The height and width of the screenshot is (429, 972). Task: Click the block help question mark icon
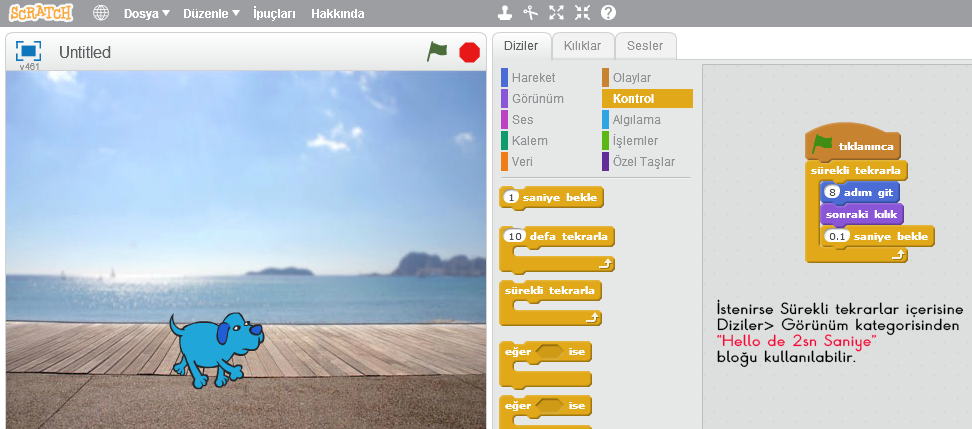click(x=609, y=13)
